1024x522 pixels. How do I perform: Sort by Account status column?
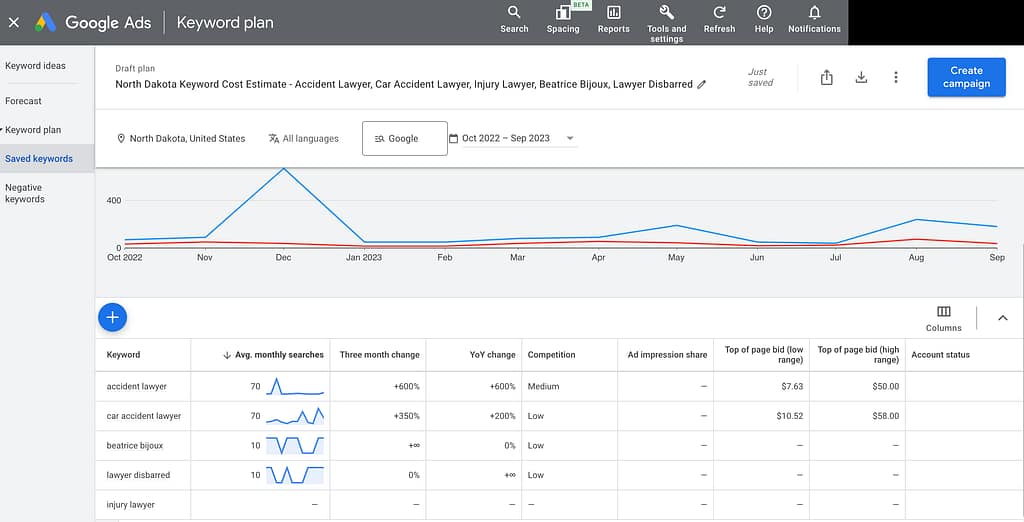click(x=940, y=355)
